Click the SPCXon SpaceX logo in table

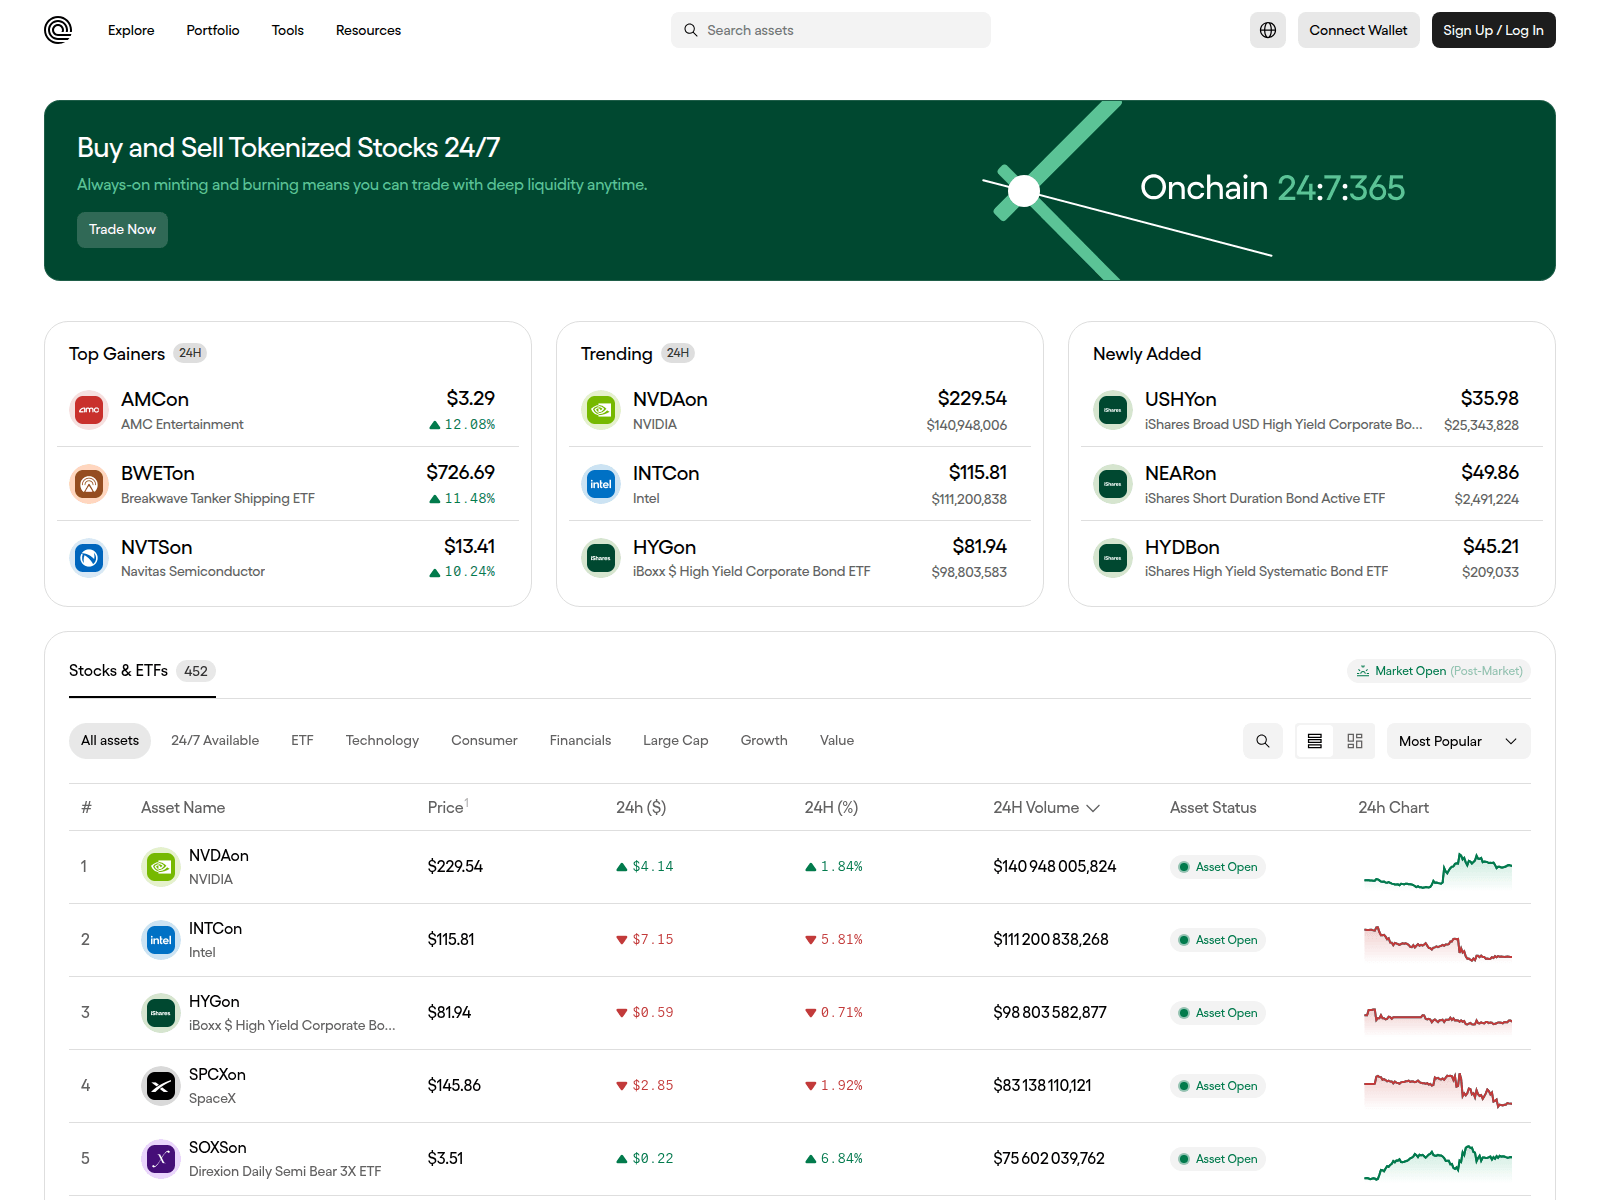point(161,1086)
